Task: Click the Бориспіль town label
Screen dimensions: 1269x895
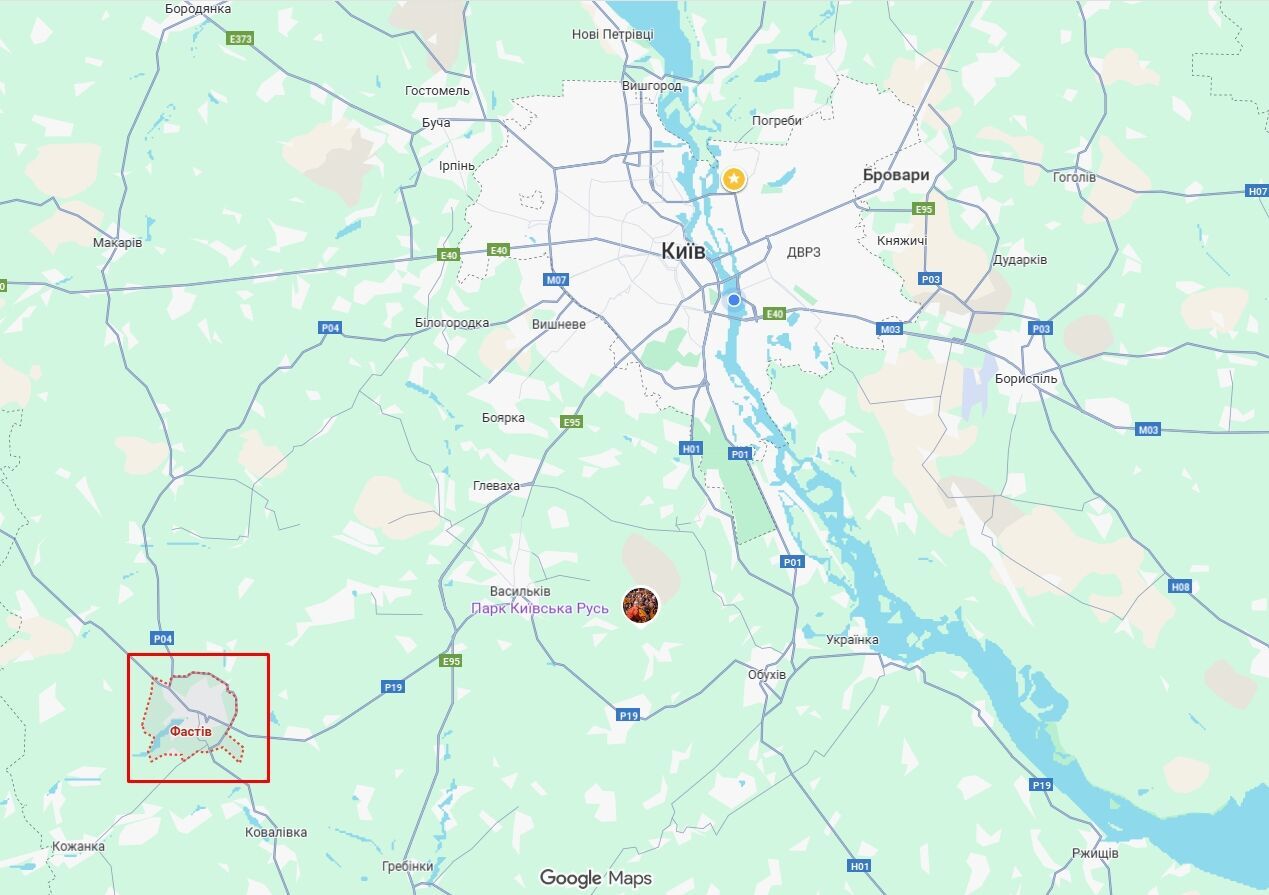Action: [x=1025, y=379]
